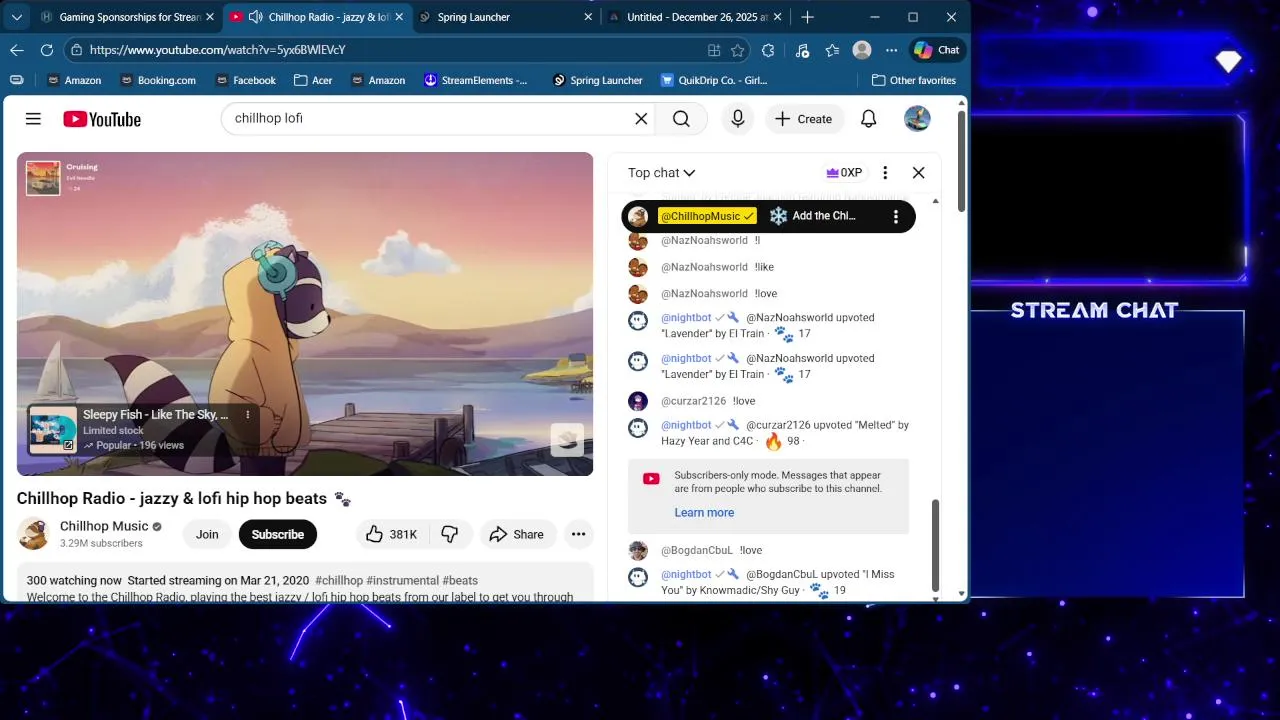Mute the Chillhop Radio tab audio

tap(255, 17)
